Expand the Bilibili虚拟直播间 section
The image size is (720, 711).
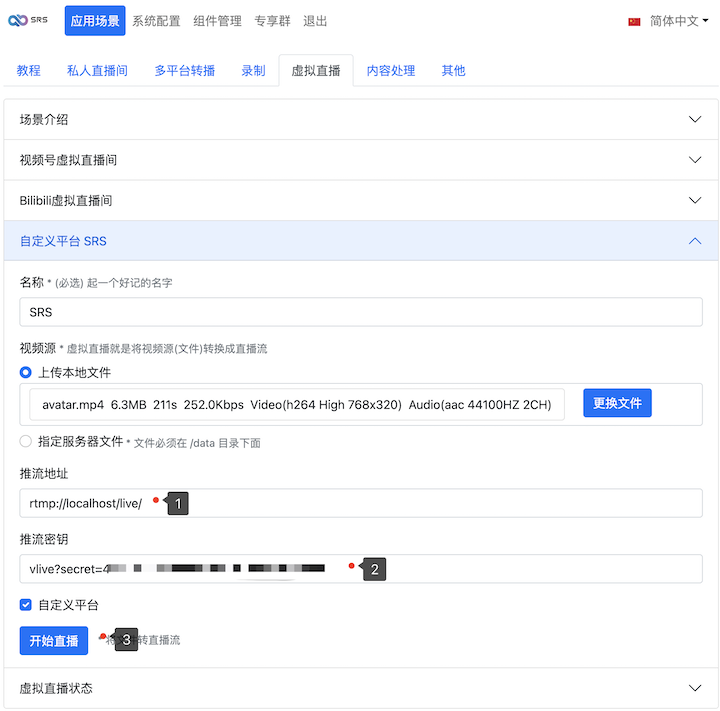coord(360,200)
